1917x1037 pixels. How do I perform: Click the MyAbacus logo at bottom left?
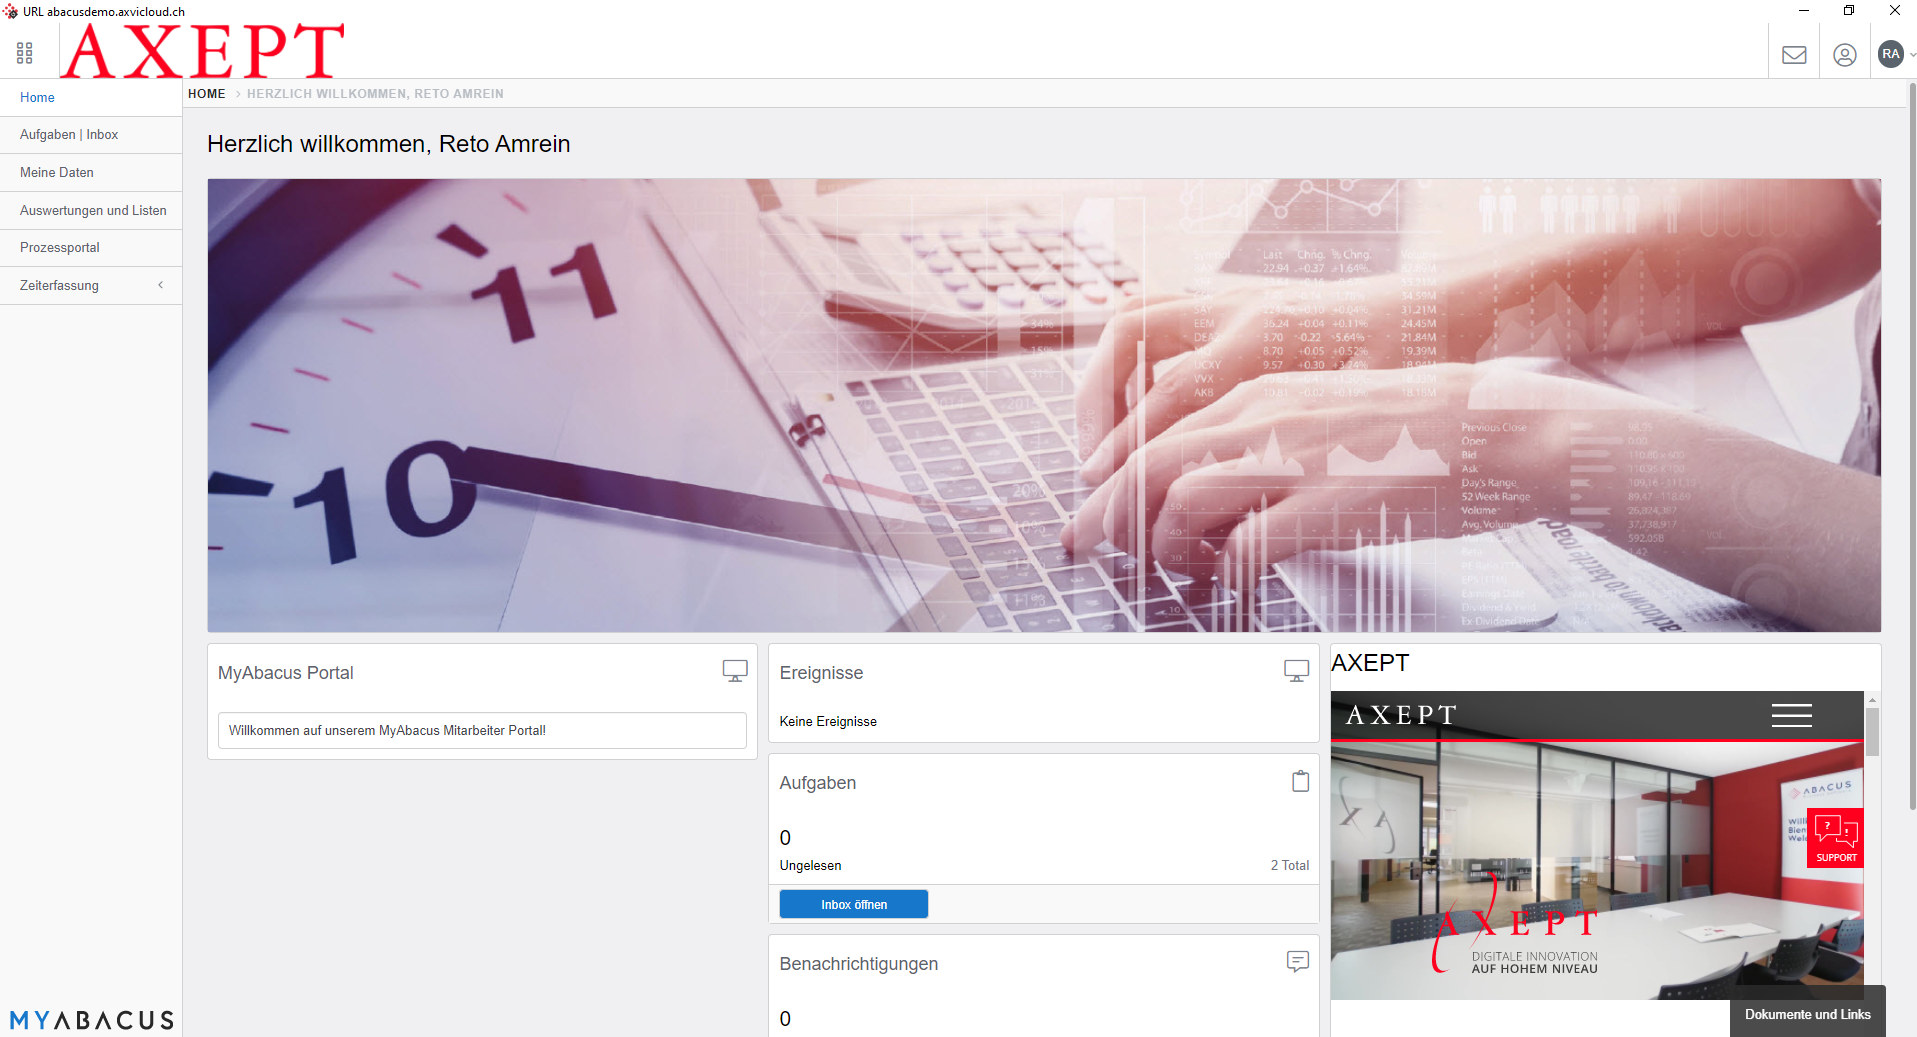coord(91,1020)
